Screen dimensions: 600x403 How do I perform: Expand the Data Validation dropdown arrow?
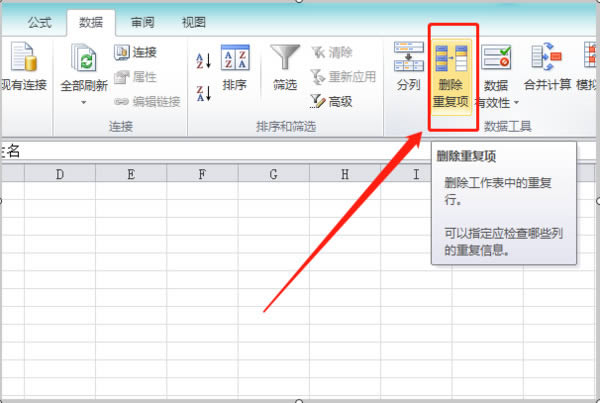click(x=517, y=103)
